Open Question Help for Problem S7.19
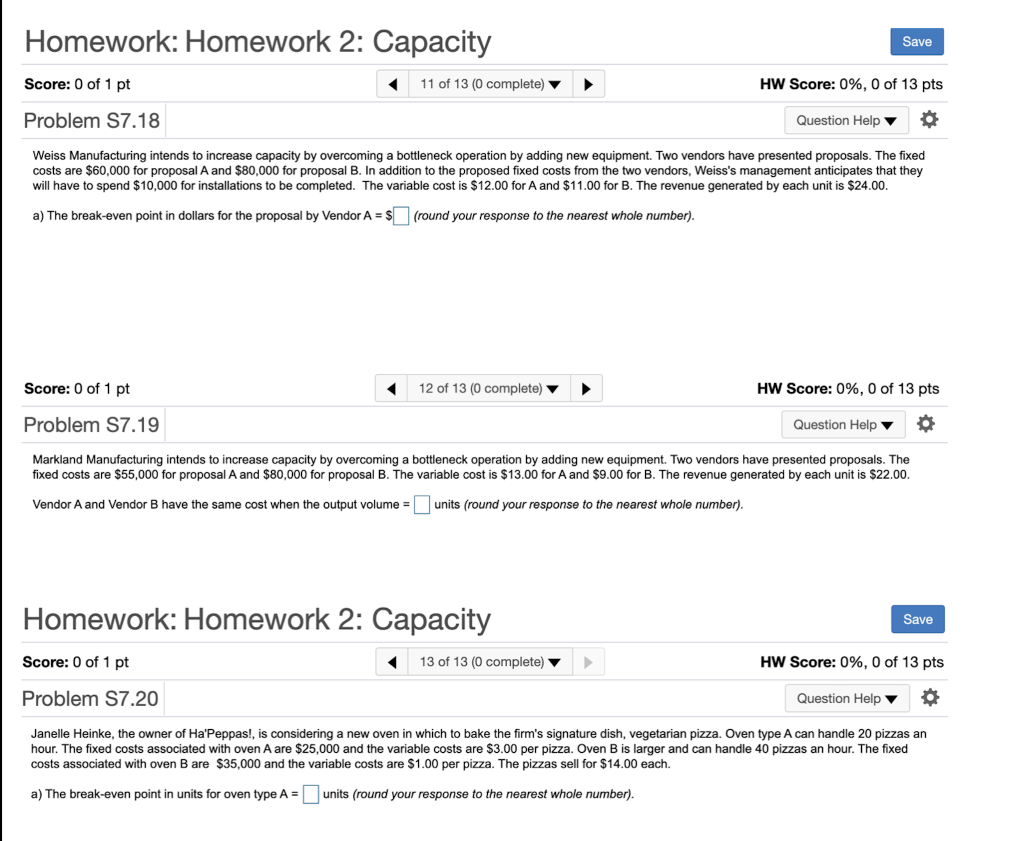 (843, 423)
